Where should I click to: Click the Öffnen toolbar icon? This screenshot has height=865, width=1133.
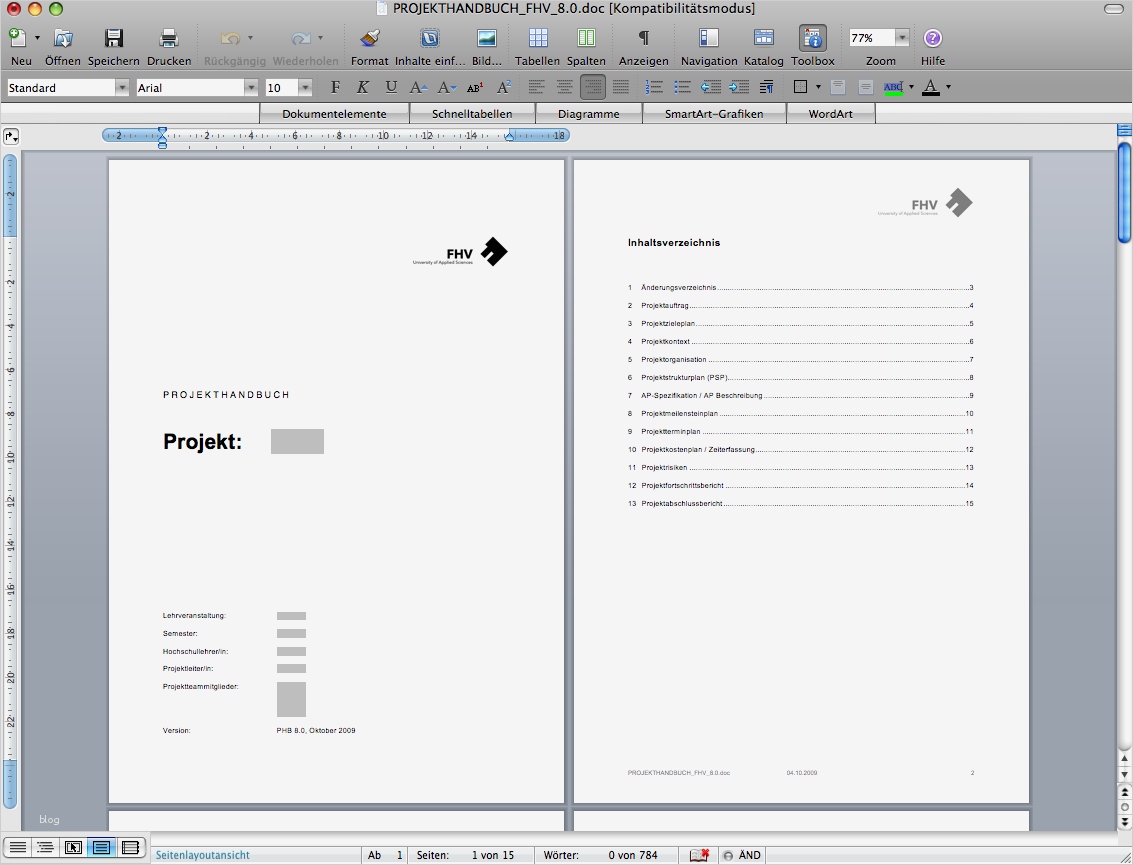tap(63, 38)
